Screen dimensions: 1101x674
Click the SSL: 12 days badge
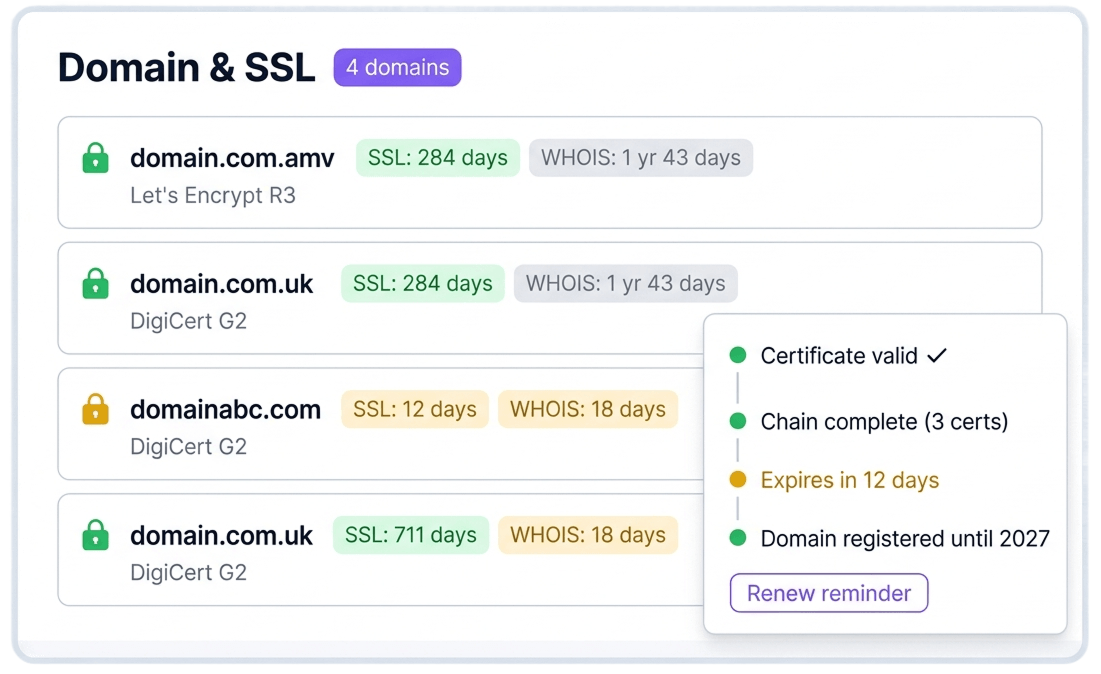point(414,409)
